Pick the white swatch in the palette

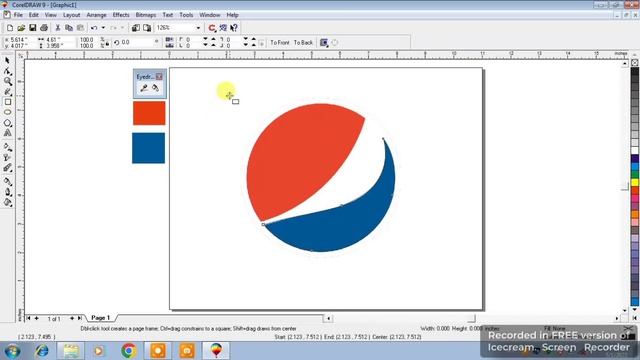pos(635,151)
